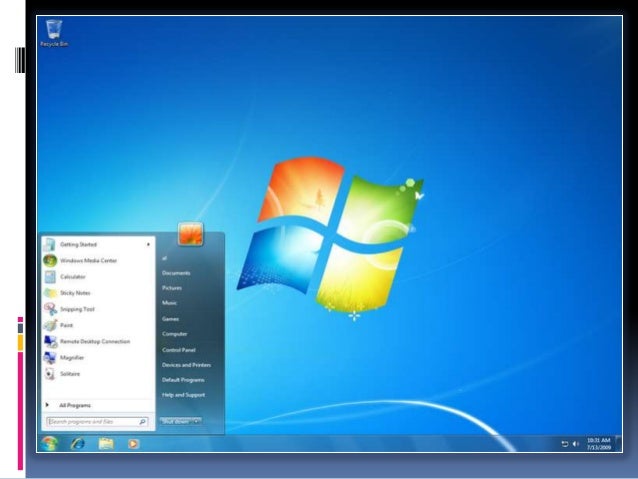Click the user account picture
Image resolution: width=638 pixels, height=479 pixels.
tap(190, 234)
